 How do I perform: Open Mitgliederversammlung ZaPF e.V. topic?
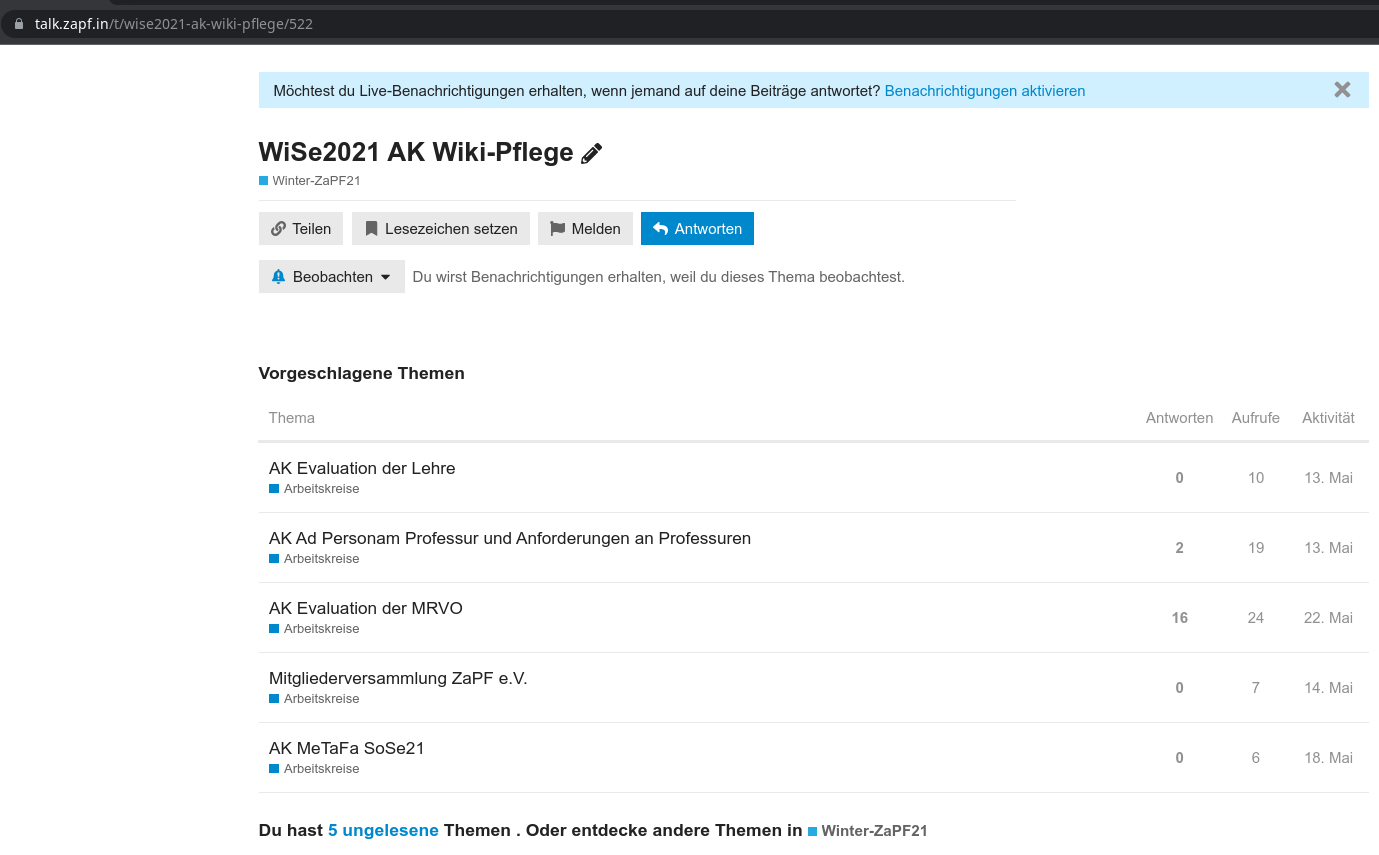coord(397,678)
